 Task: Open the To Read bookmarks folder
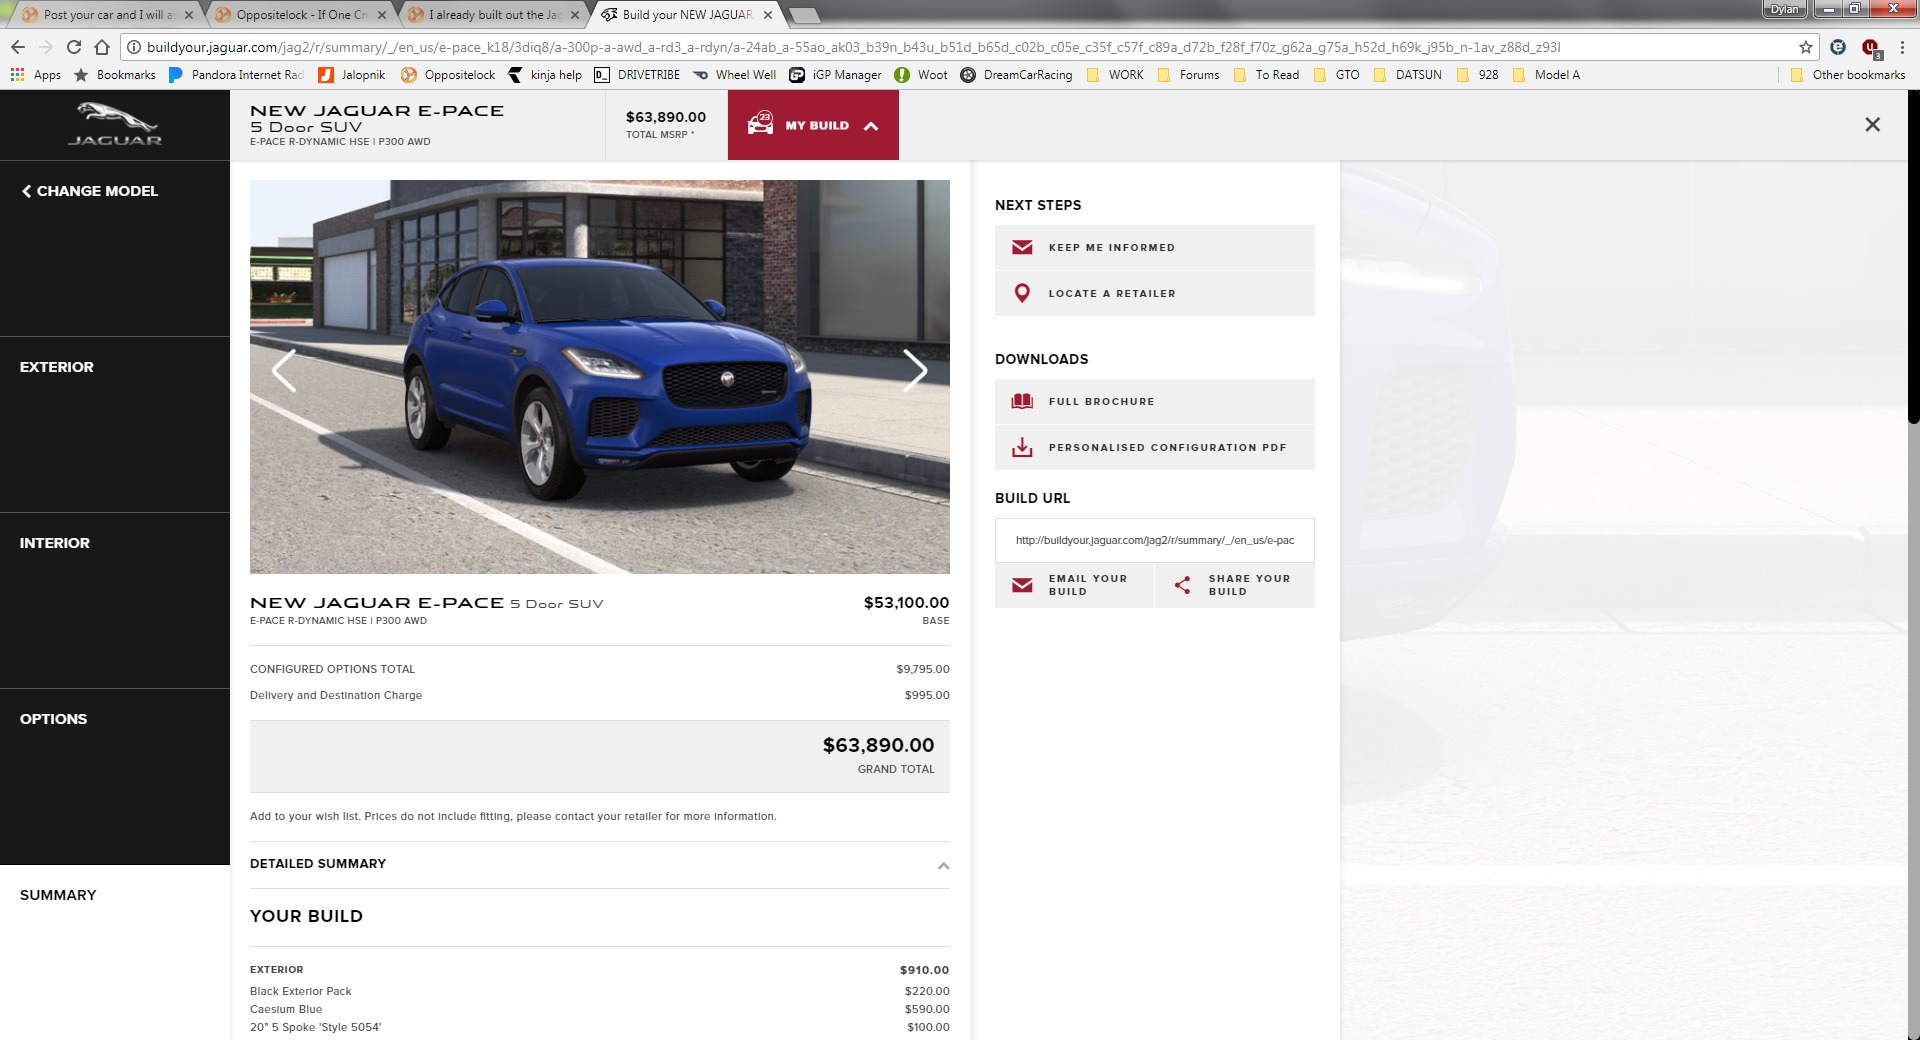1266,75
